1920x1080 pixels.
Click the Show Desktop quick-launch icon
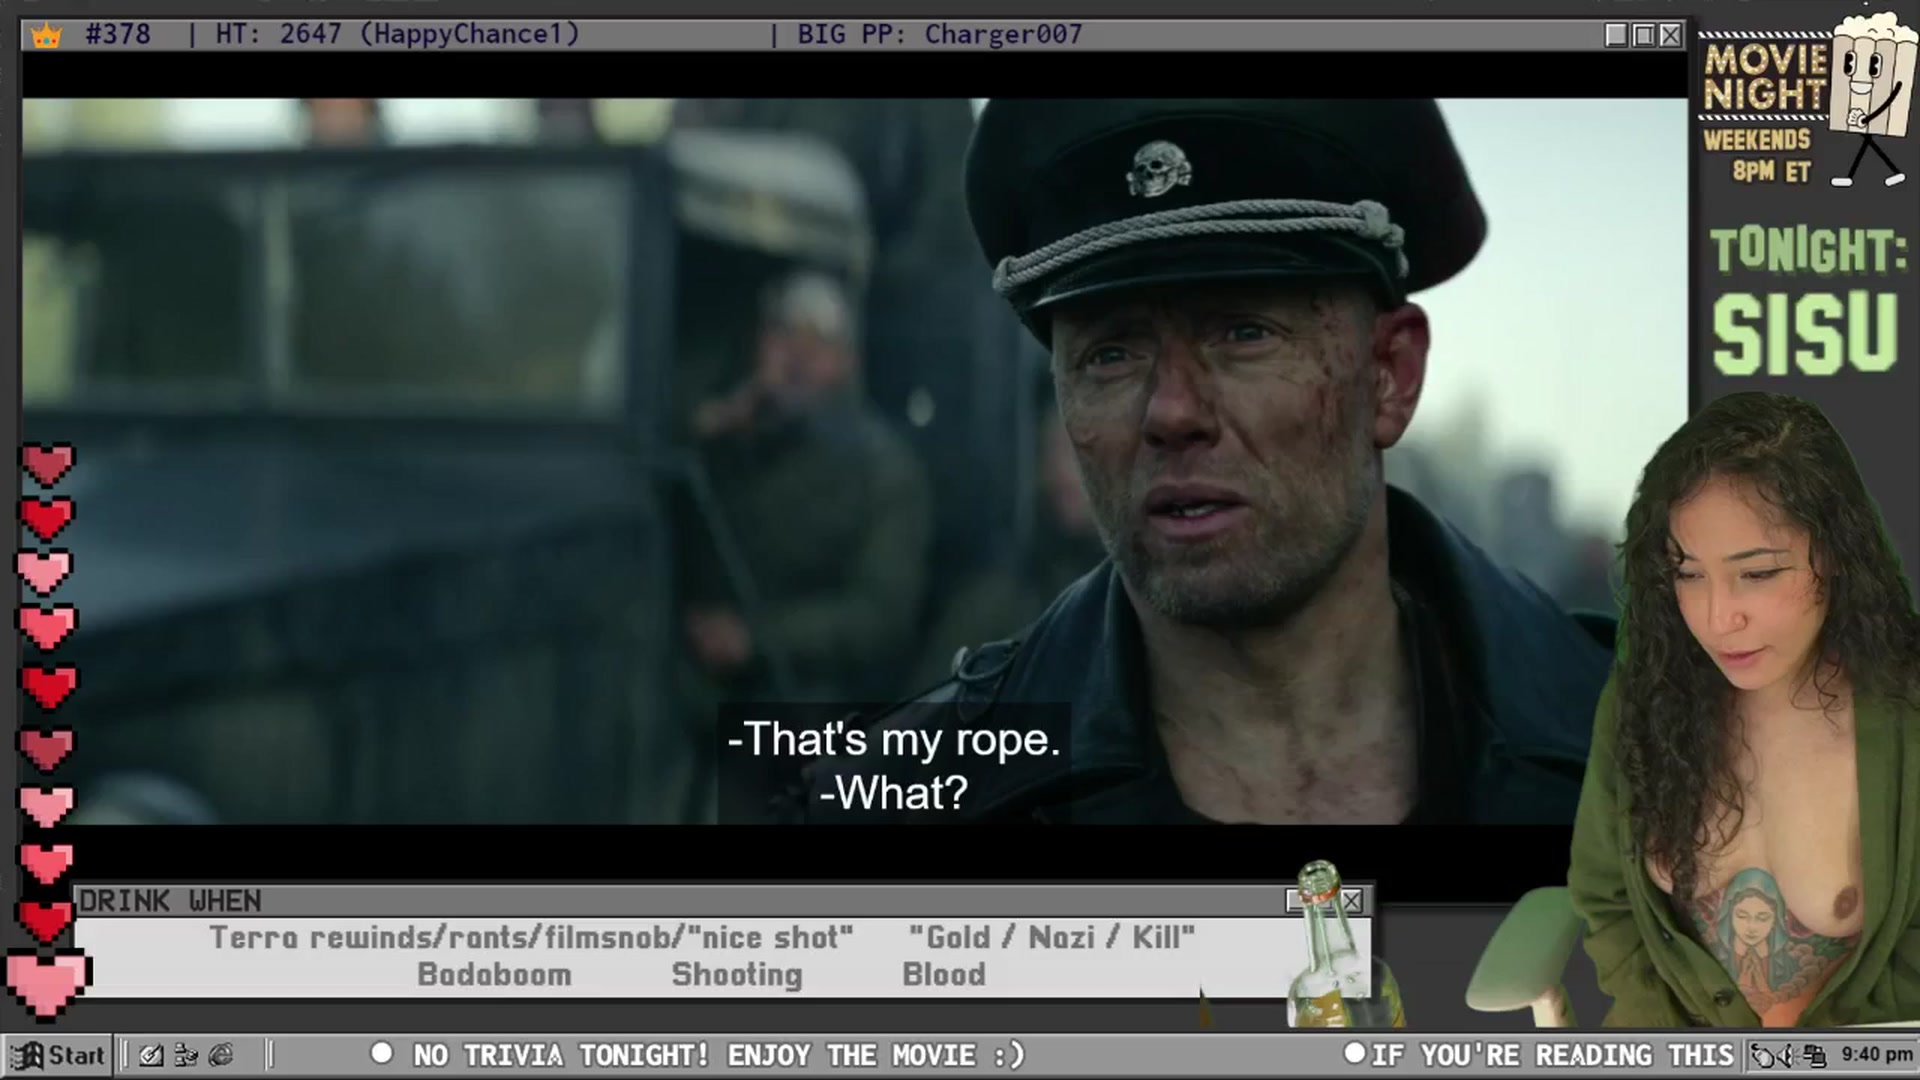[151, 1055]
